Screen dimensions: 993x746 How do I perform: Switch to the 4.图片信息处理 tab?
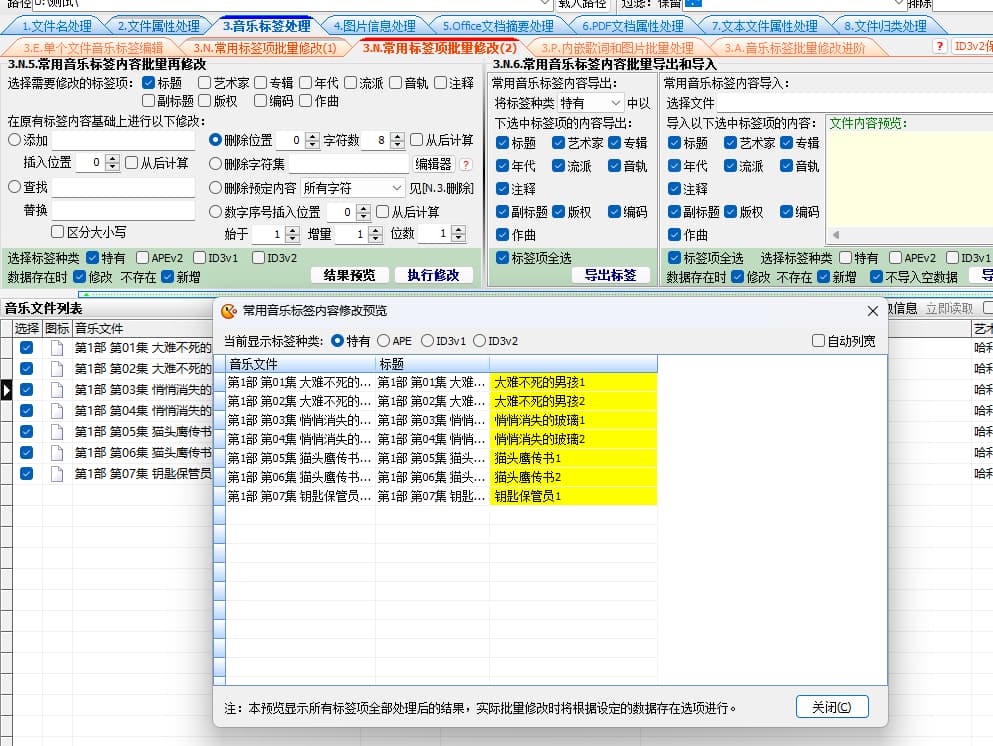pos(374,26)
